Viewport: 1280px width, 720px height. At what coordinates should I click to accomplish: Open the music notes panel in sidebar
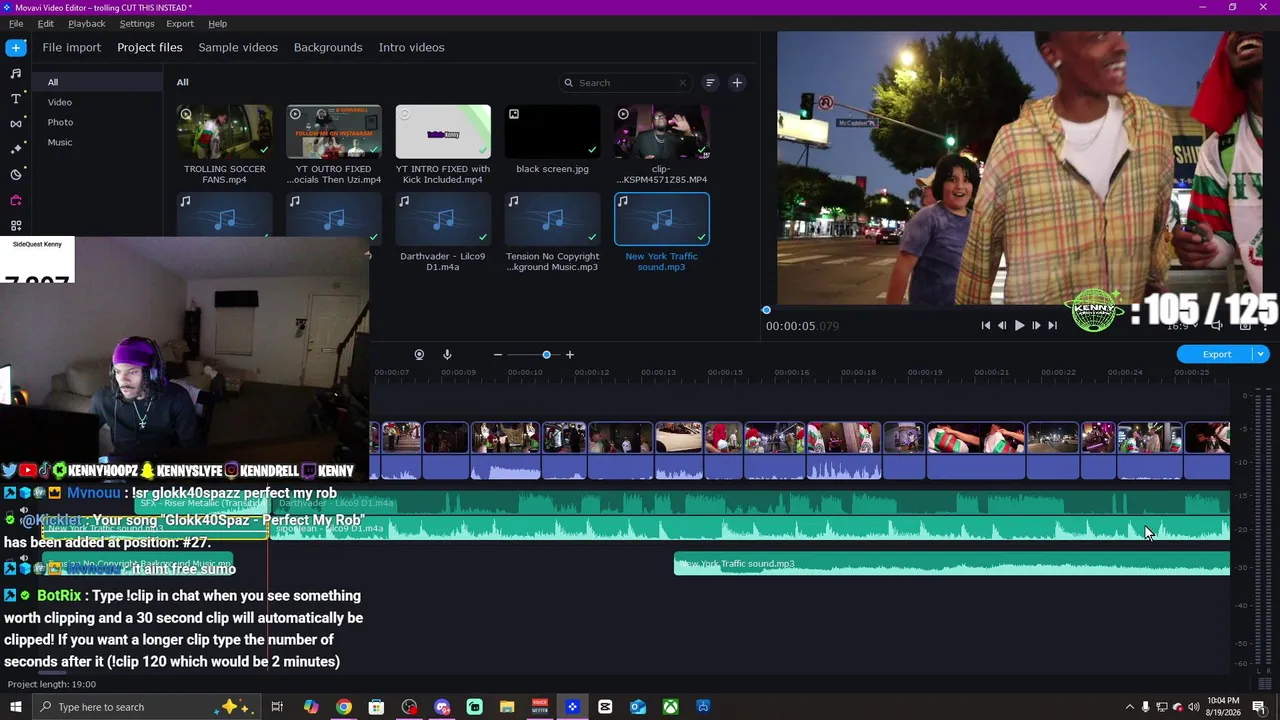coord(16,74)
